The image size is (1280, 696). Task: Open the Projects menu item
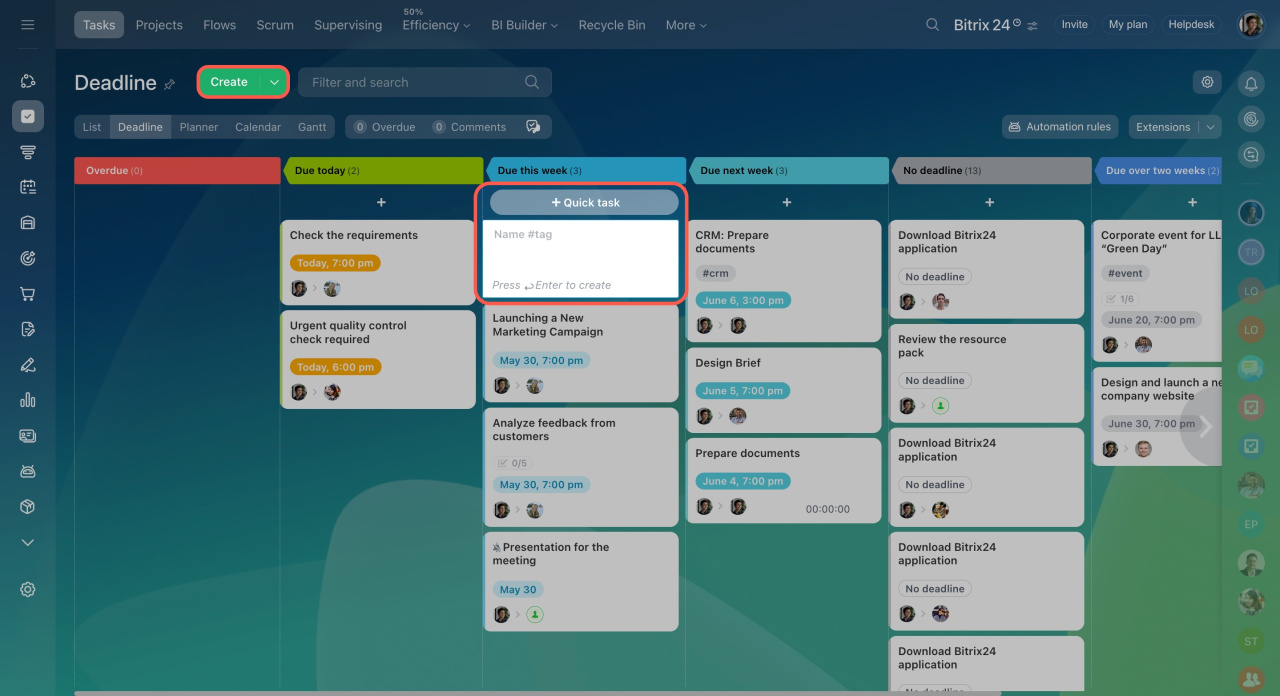point(159,25)
